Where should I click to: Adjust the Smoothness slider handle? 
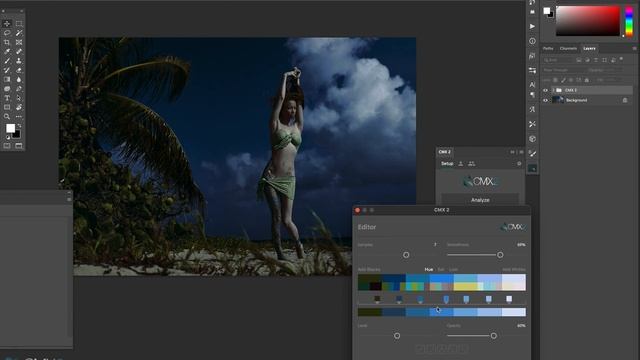(x=500, y=255)
